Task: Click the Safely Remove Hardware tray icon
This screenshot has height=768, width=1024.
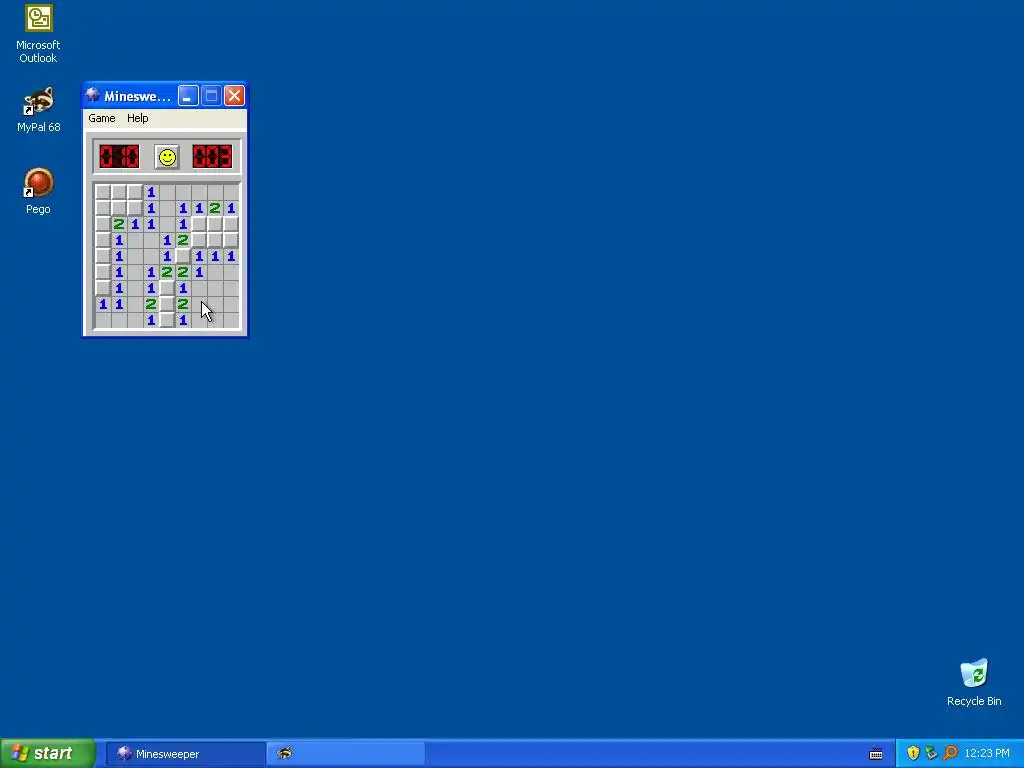Action: pyautogui.click(x=931, y=754)
